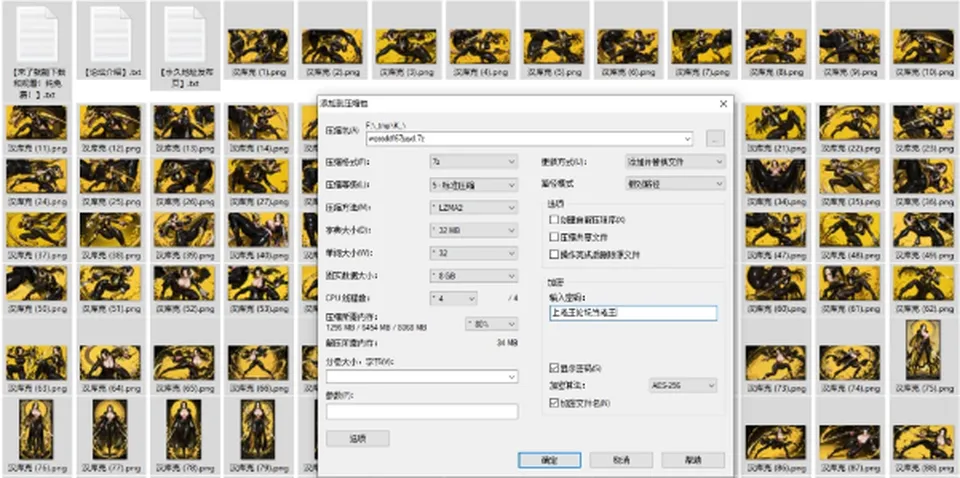960x478 pixels.
Task: Untick the encrypt file names checkbox
Action: pyautogui.click(x=554, y=403)
